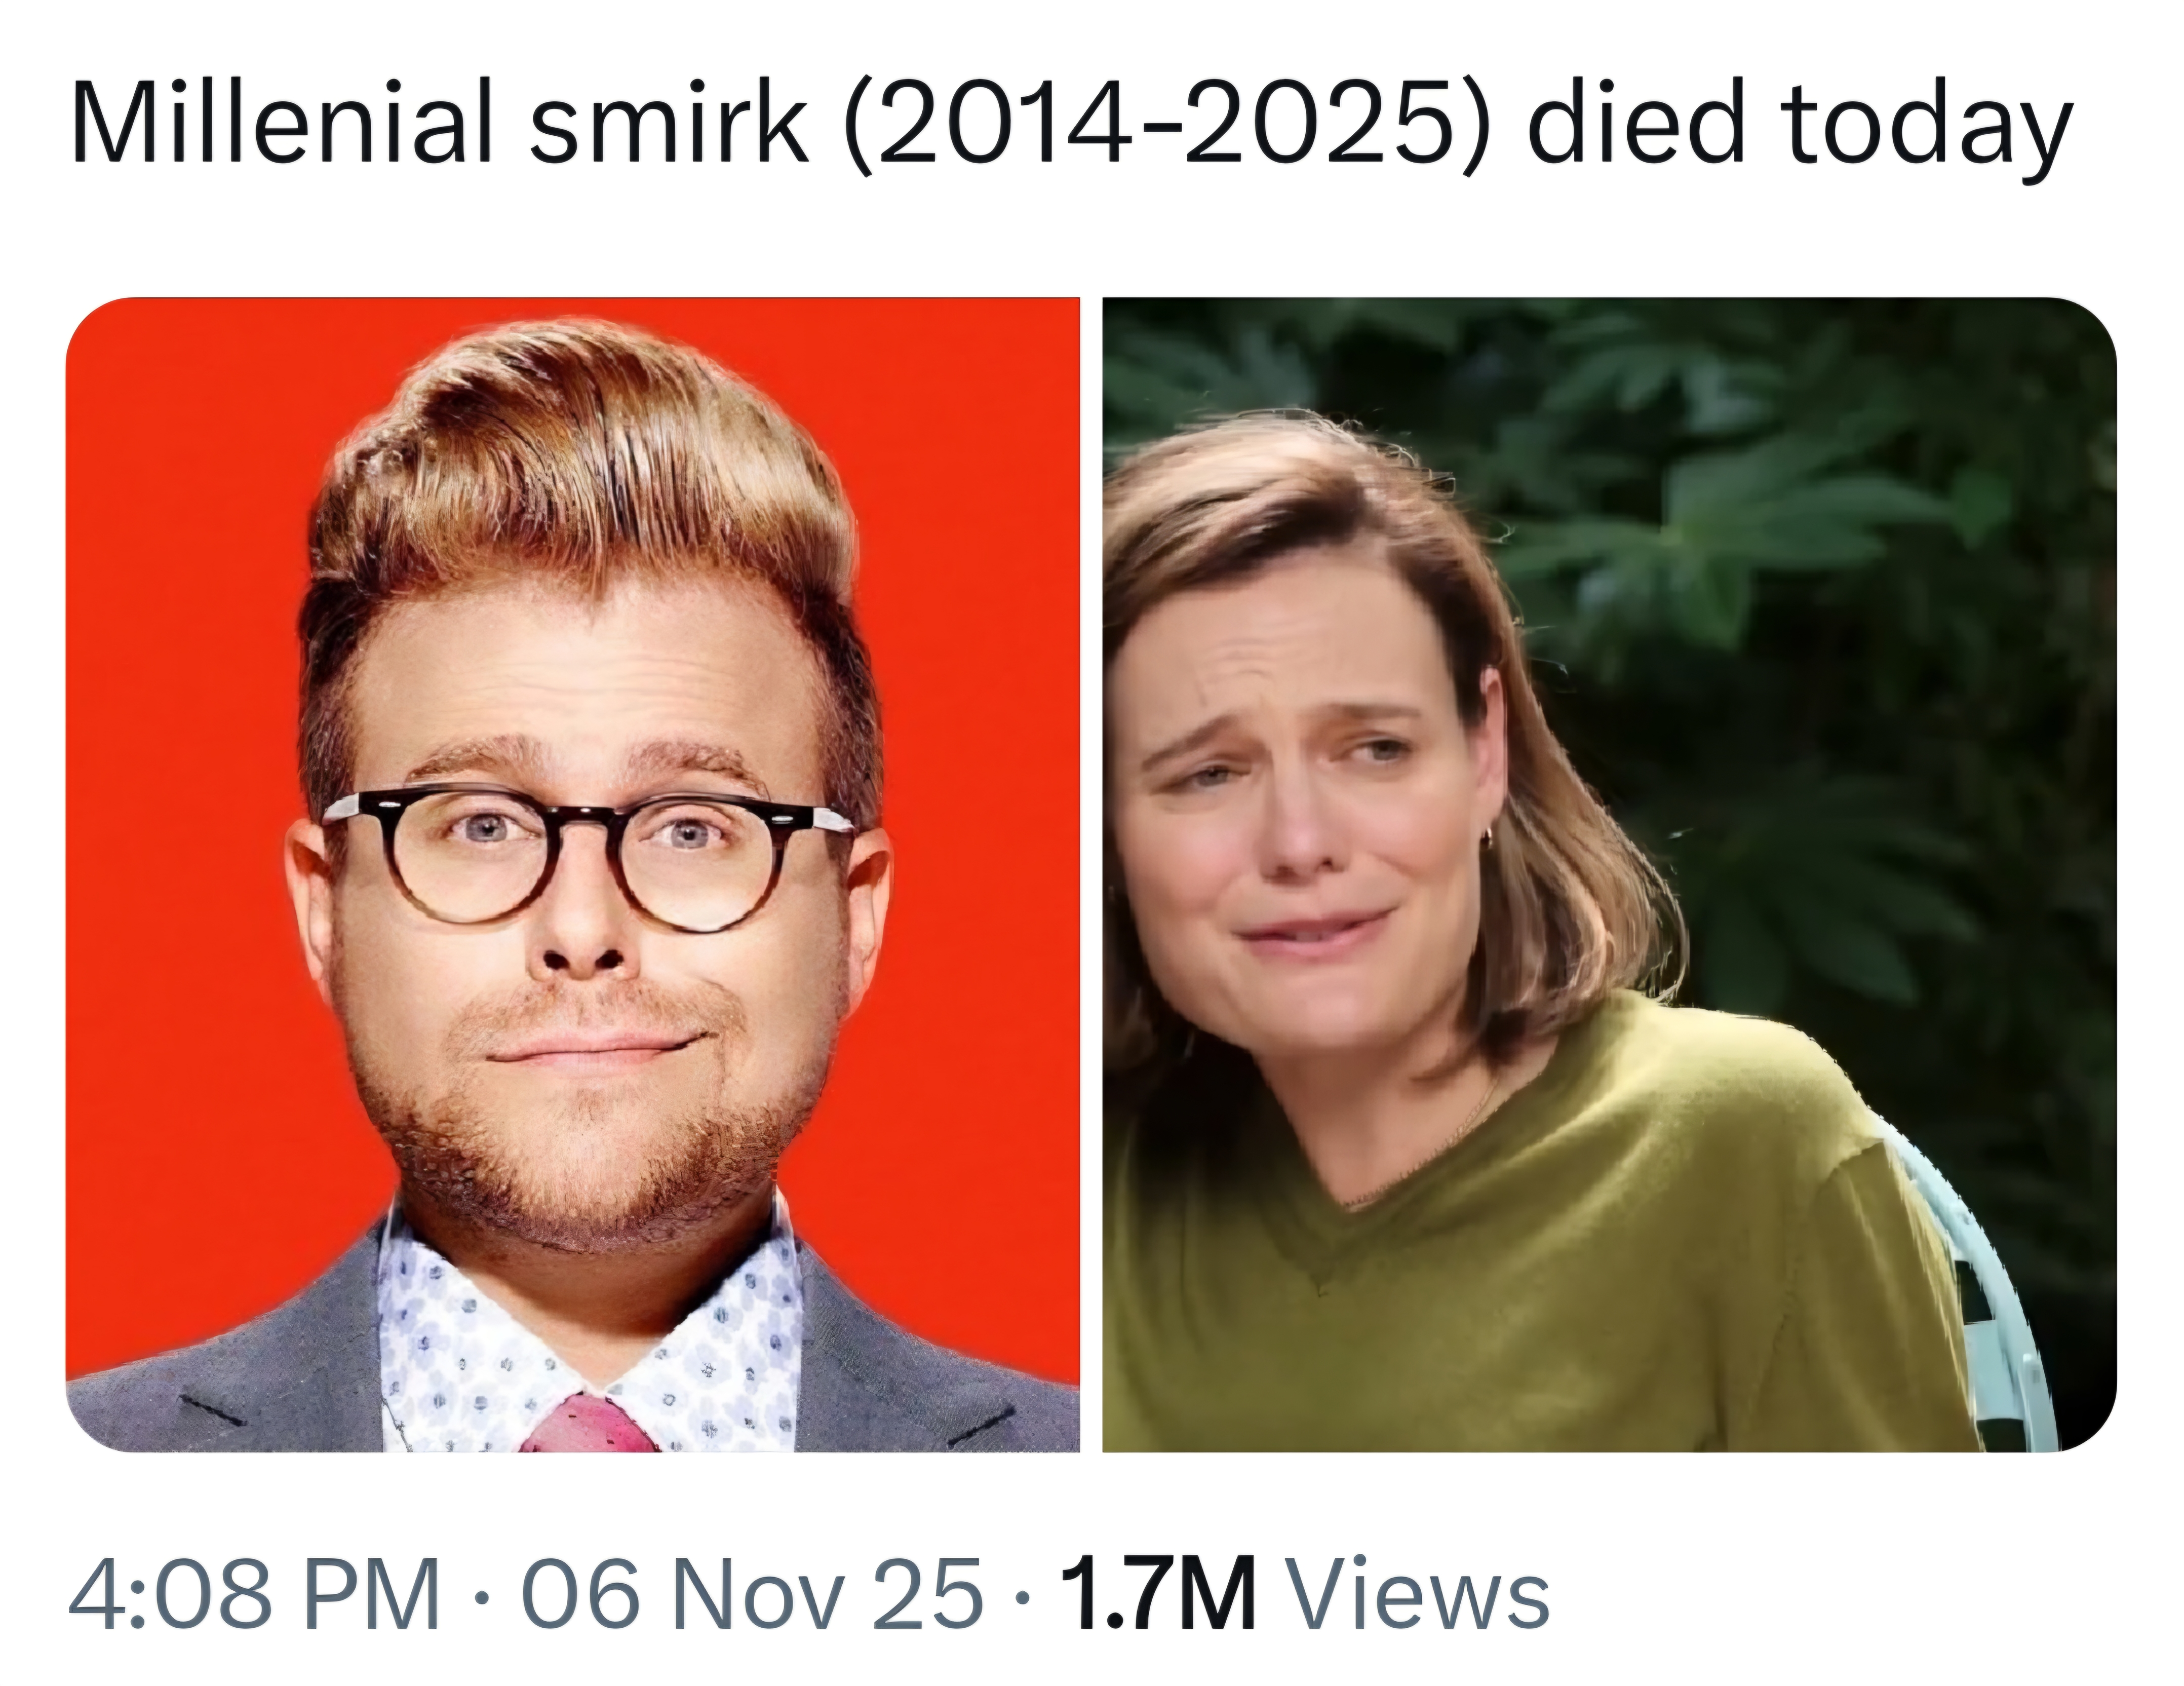Click the word "smirk" in the tweet
2184x1686 pixels.
(x=668, y=126)
